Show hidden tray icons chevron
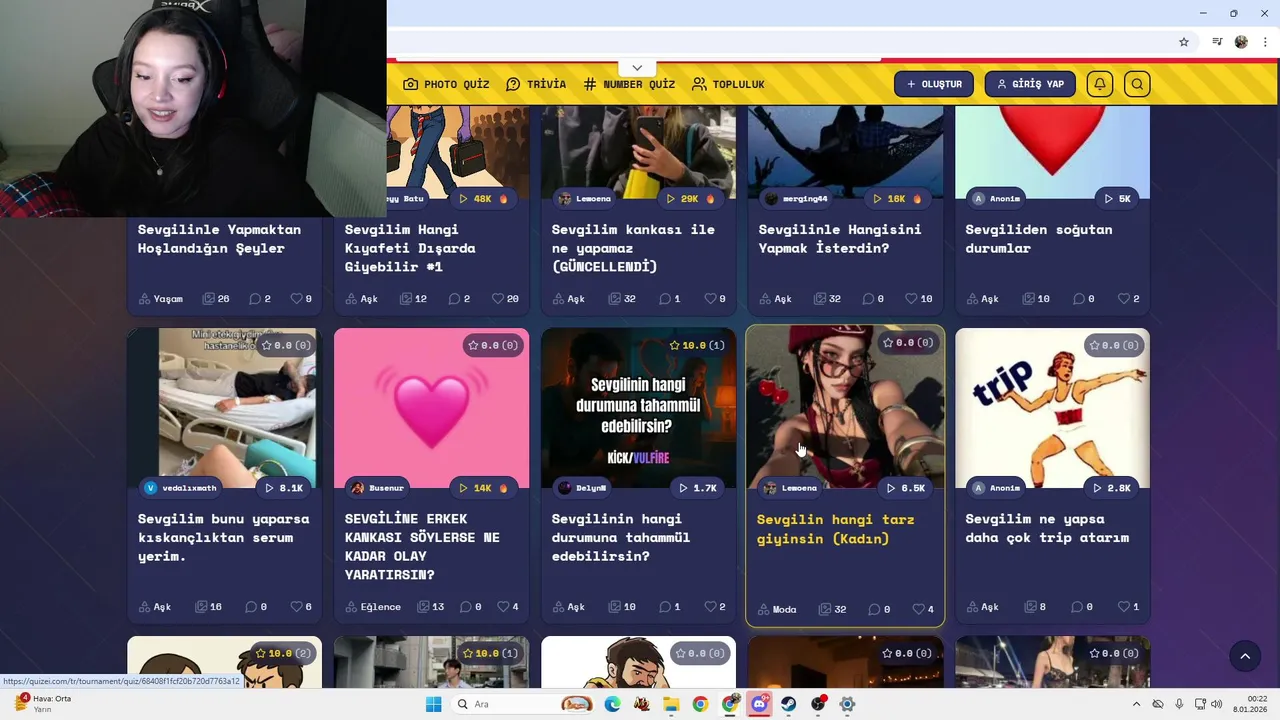This screenshot has height=720, width=1280. [1136, 704]
